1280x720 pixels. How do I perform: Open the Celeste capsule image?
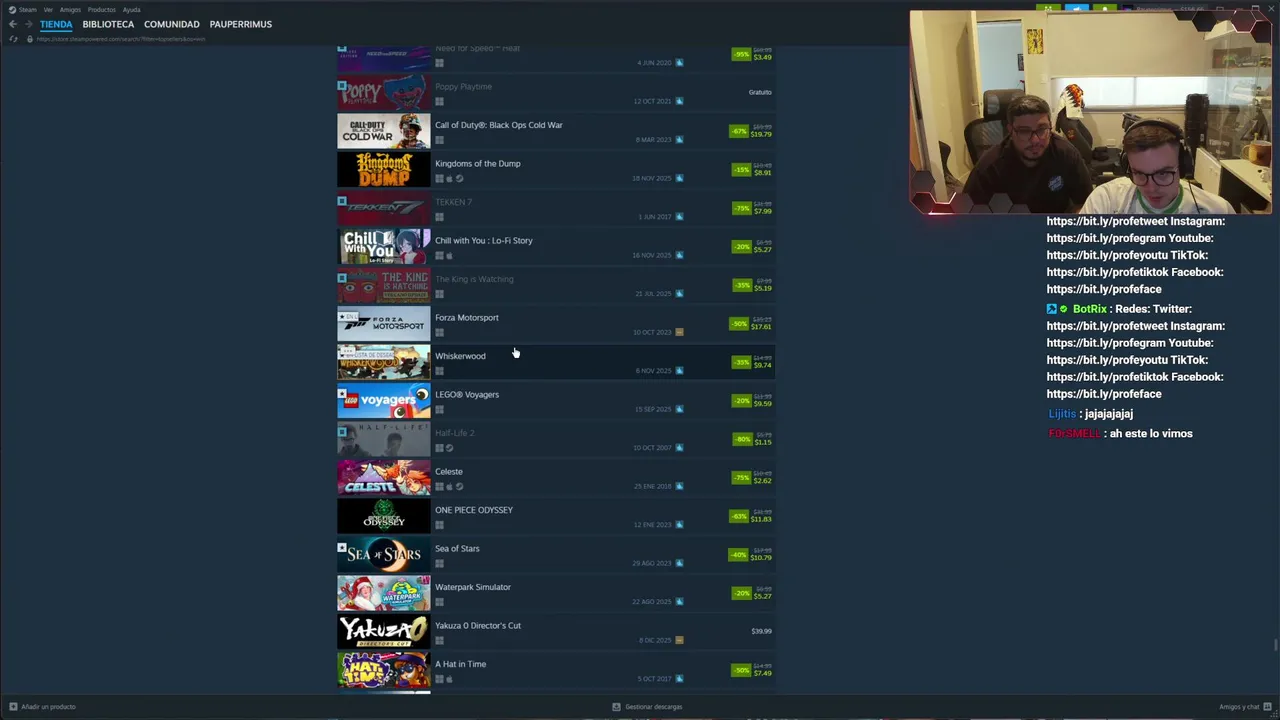coord(384,478)
